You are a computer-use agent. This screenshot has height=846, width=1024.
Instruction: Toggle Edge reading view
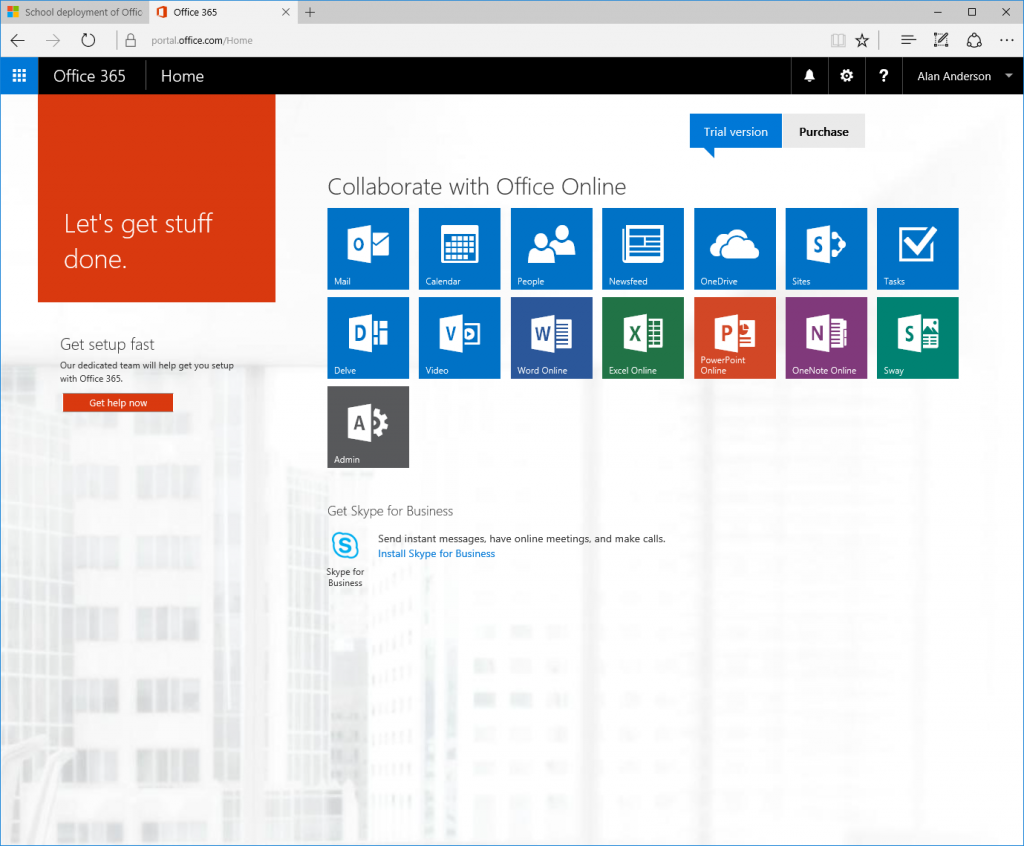click(838, 41)
